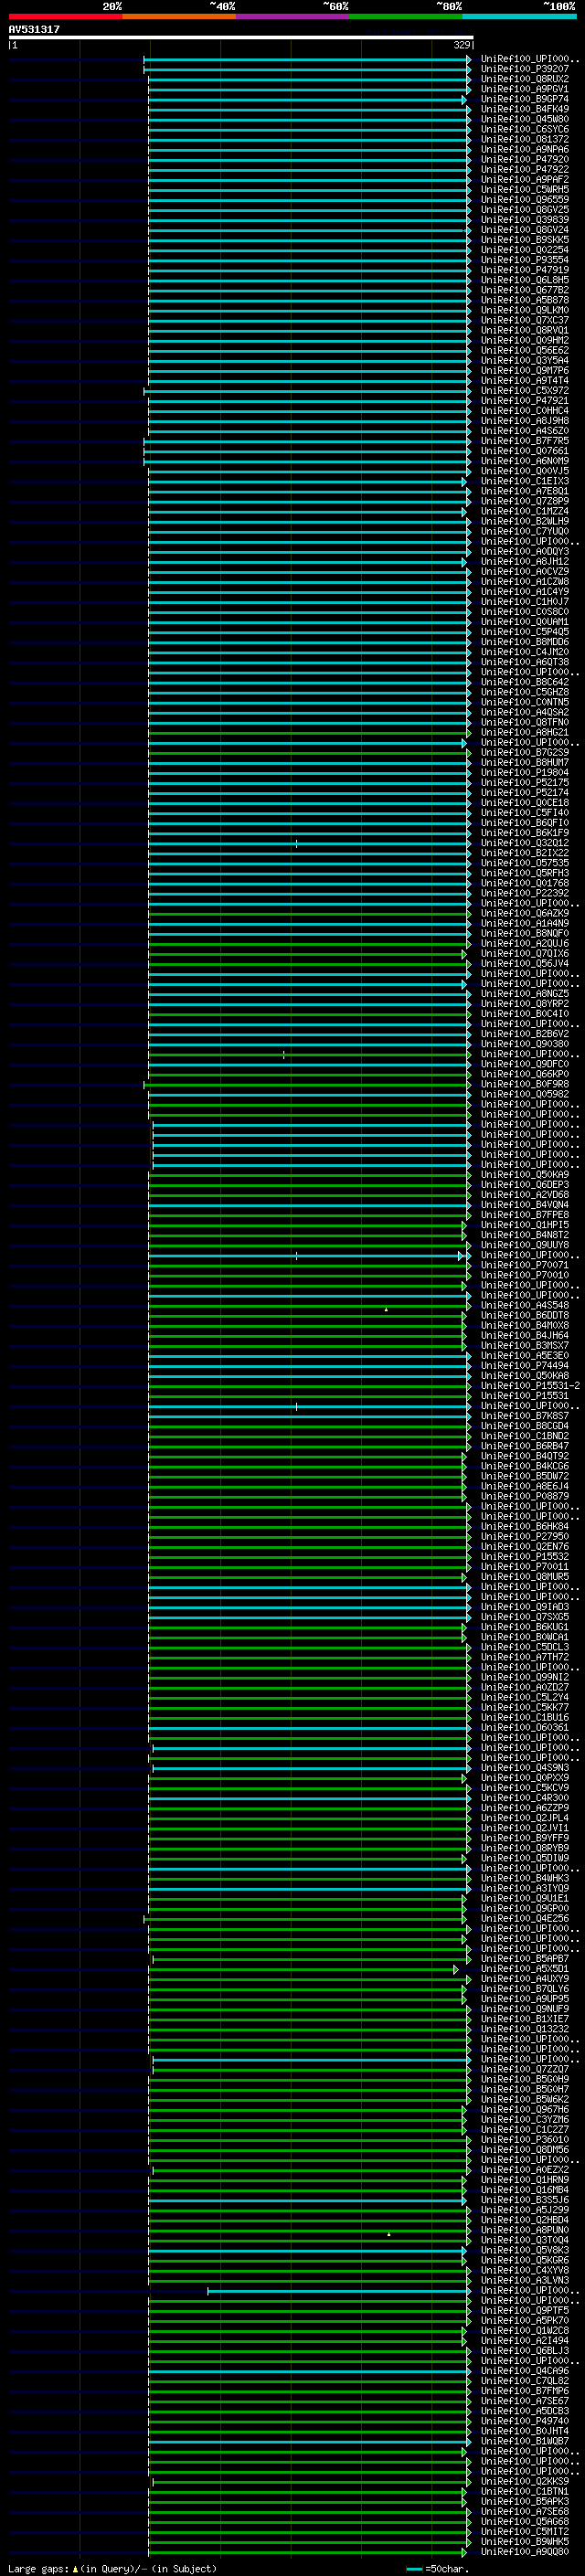585x2576 pixels.
Task: Click the cyan =50char. scale legend
Action: [437, 2568]
